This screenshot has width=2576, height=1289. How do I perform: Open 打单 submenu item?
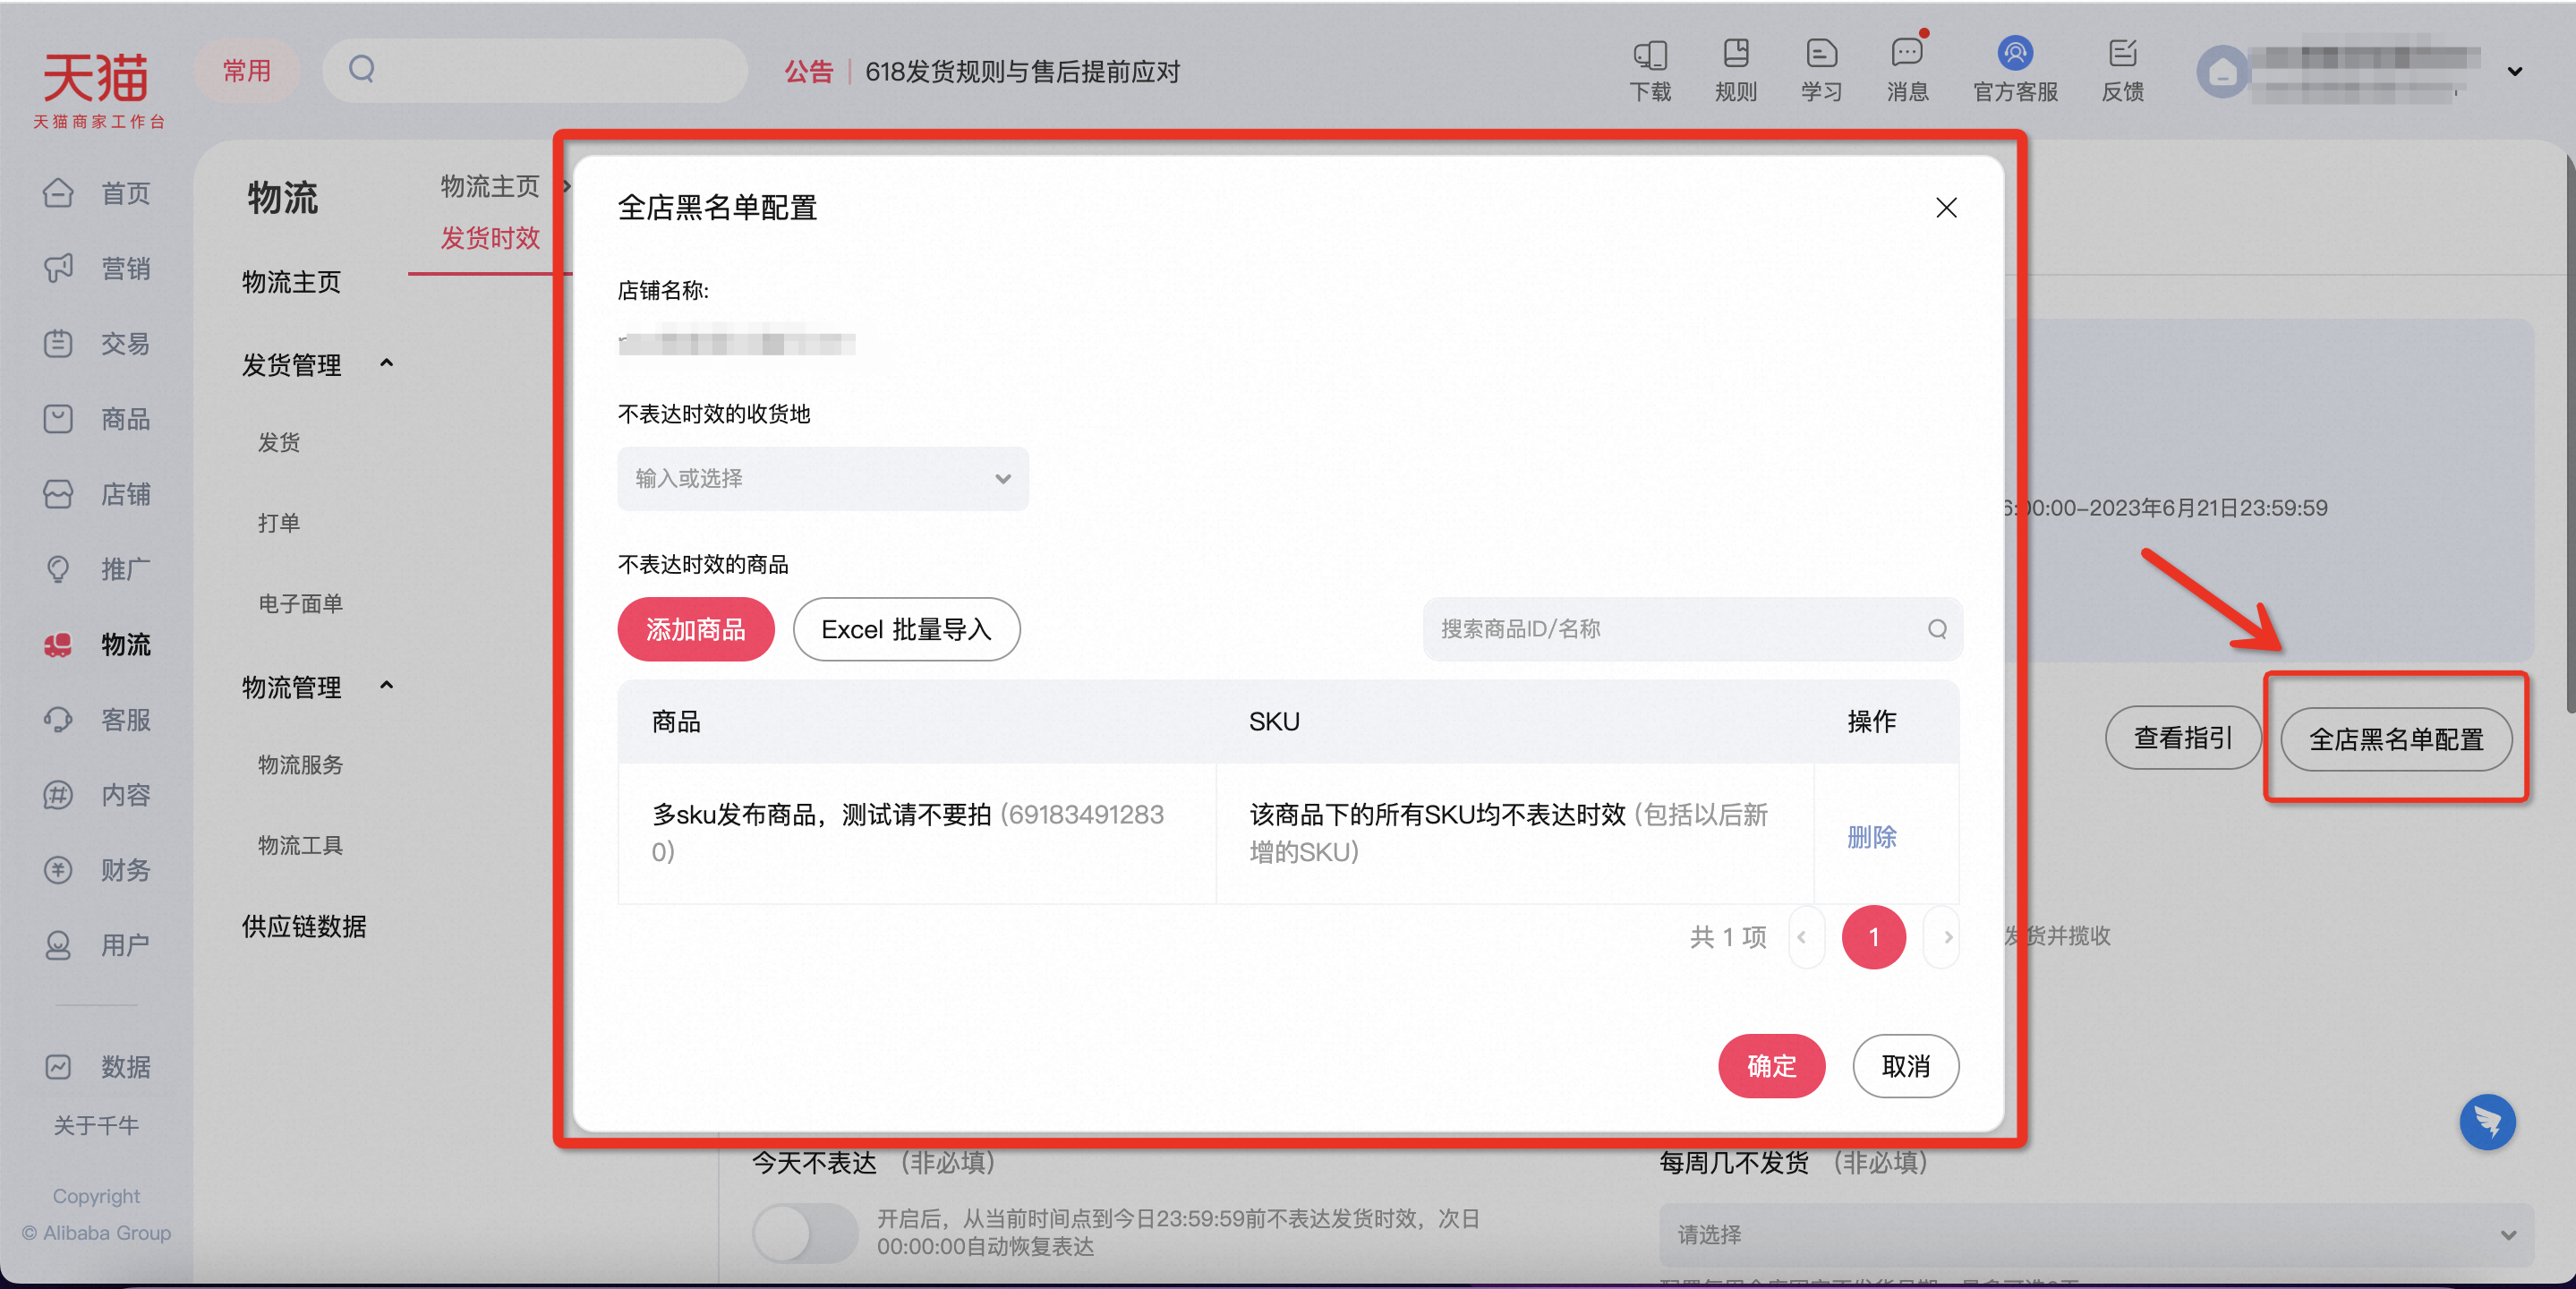click(279, 523)
